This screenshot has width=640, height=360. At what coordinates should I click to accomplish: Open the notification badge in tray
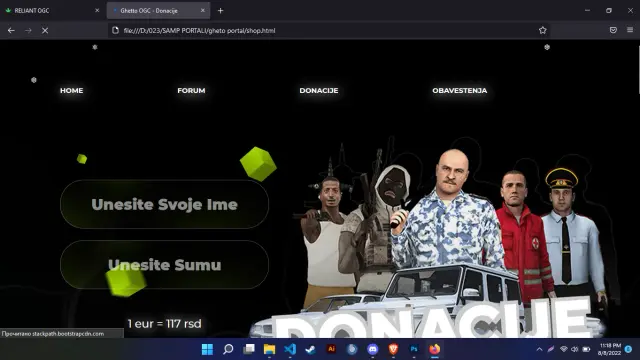point(629,349)
